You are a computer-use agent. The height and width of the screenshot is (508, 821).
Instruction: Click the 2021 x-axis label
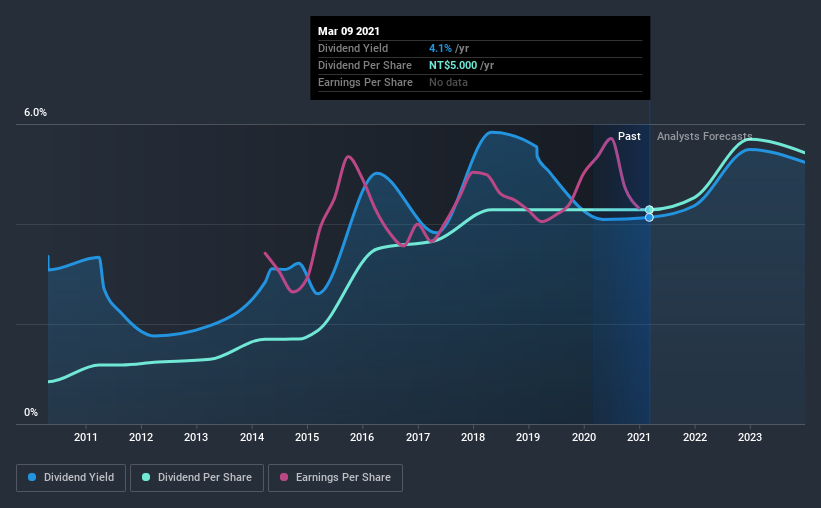tap(639, 437)
